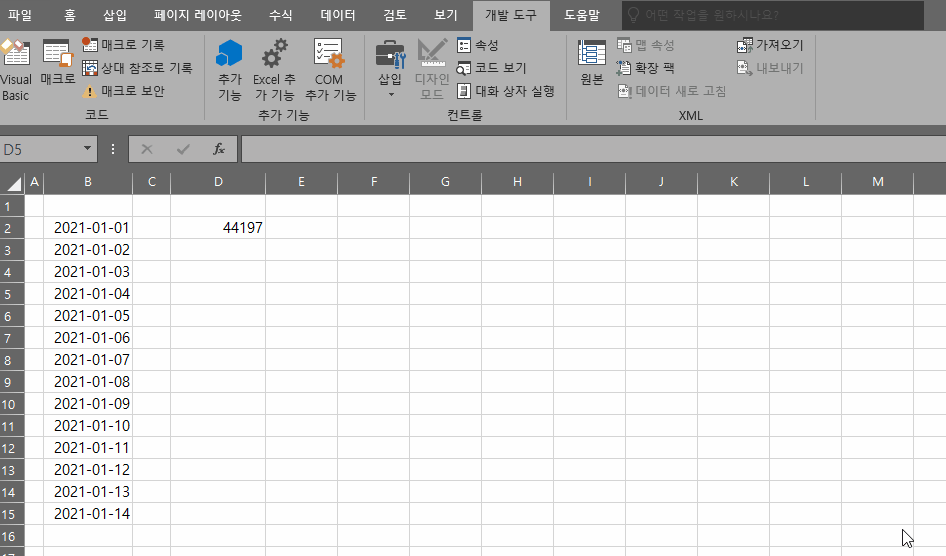Open the Visual Basic editor
The width and height of the screenshot is (946, 556).
click(16, 71)
